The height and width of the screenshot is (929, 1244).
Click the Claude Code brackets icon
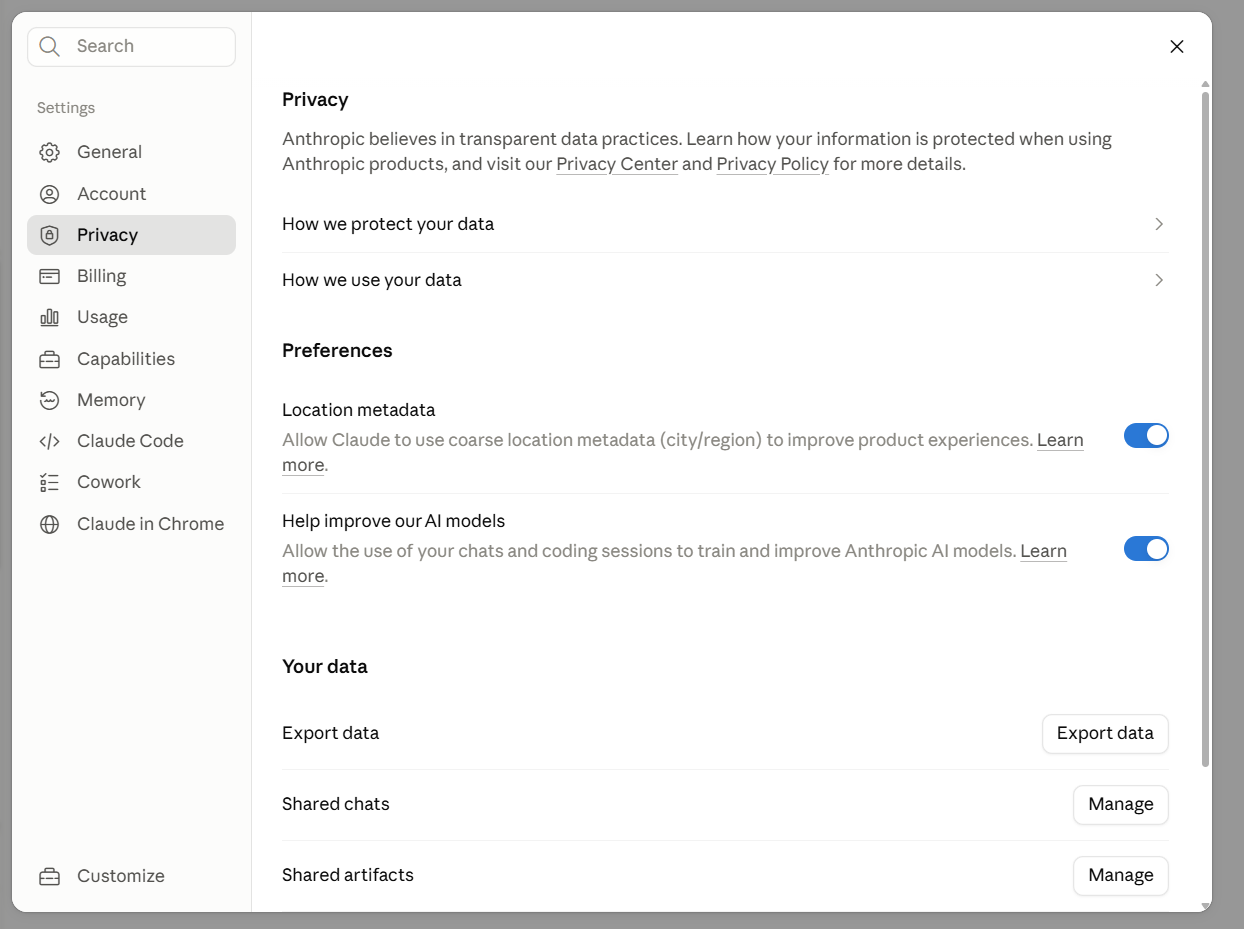click(x=49, y=441)
